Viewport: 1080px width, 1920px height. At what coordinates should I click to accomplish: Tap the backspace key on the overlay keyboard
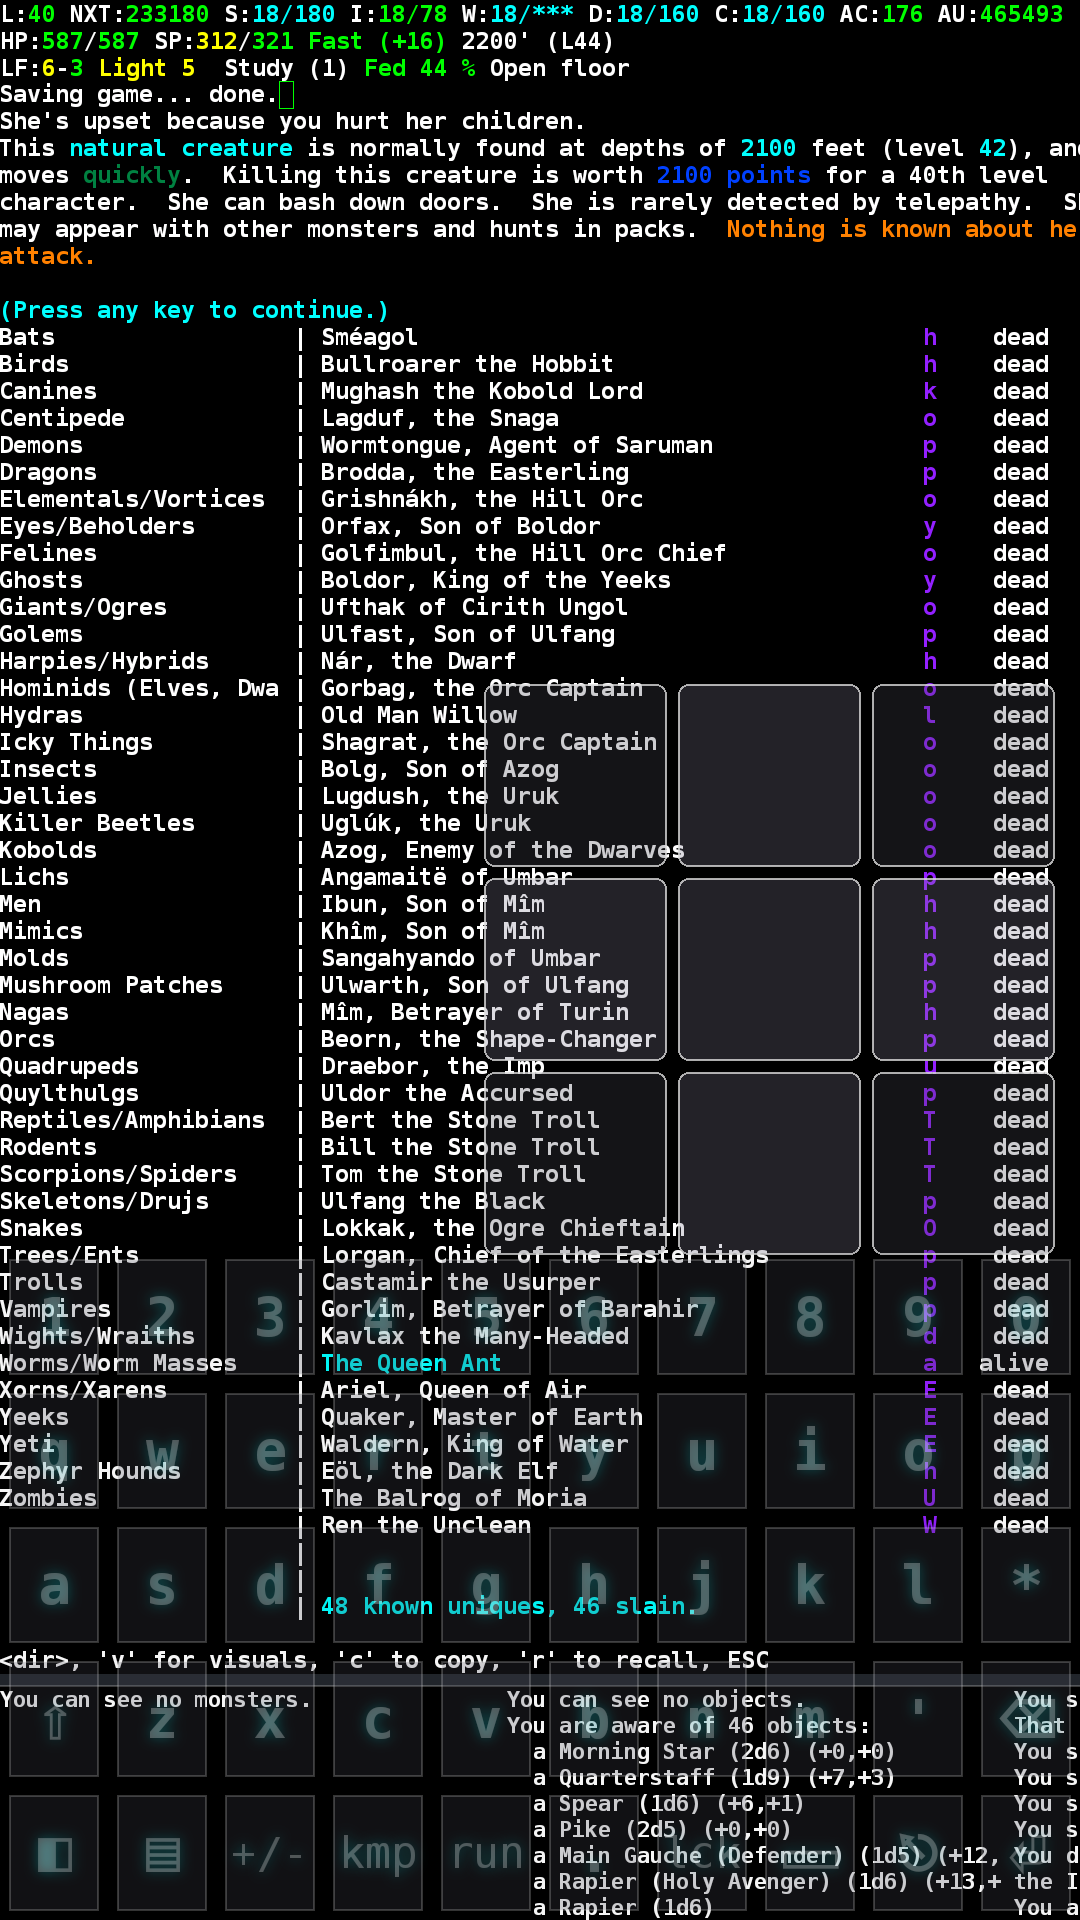pyautogui.click(x=1026, y=1720)
